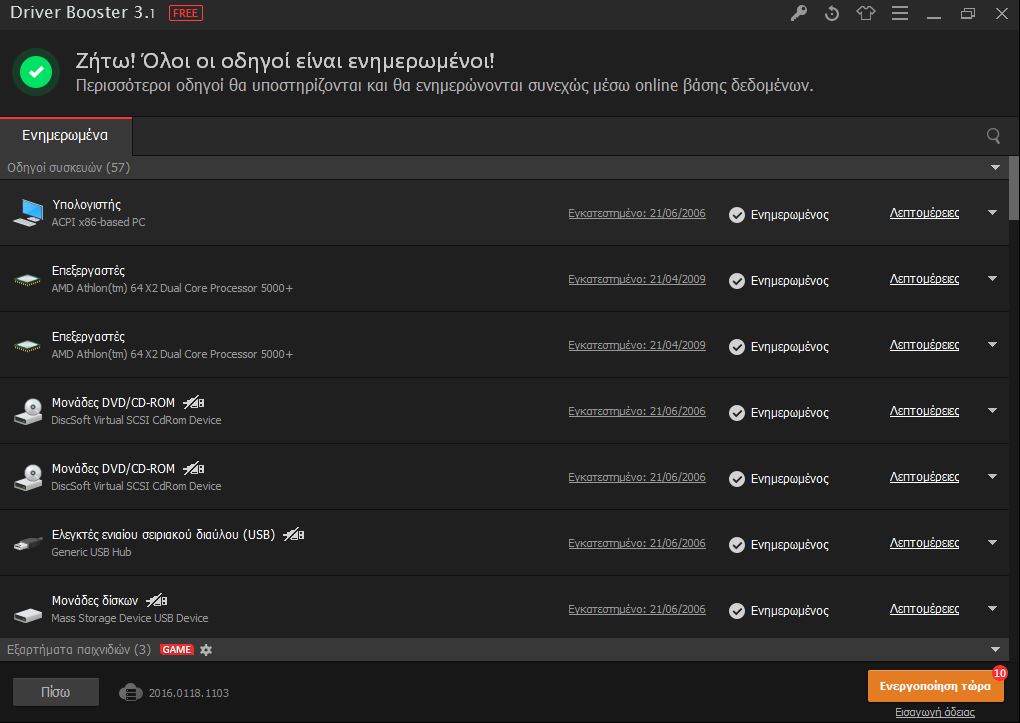1020x723 pixels.
Task: Open dropdown arrow for second Athlon processor row
Action: [992, 344]
